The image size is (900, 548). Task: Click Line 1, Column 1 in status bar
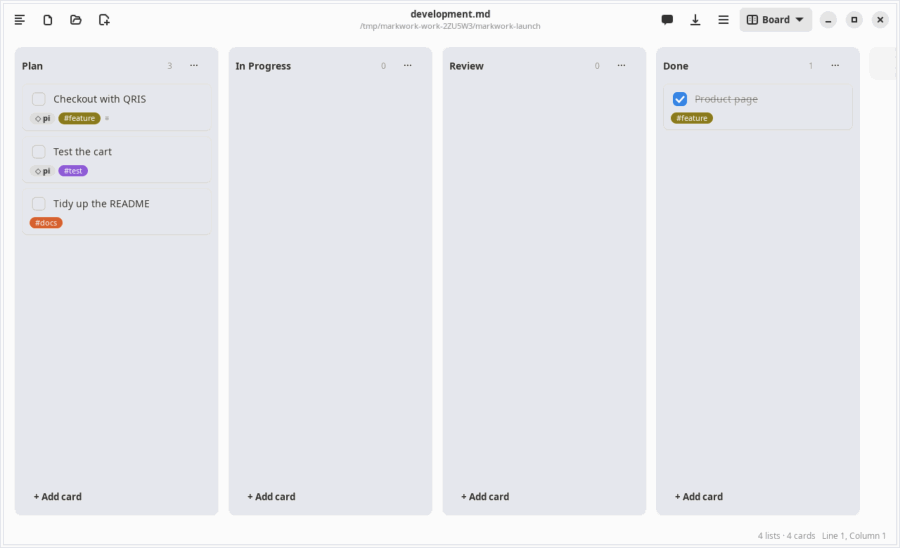pos(854,535)
